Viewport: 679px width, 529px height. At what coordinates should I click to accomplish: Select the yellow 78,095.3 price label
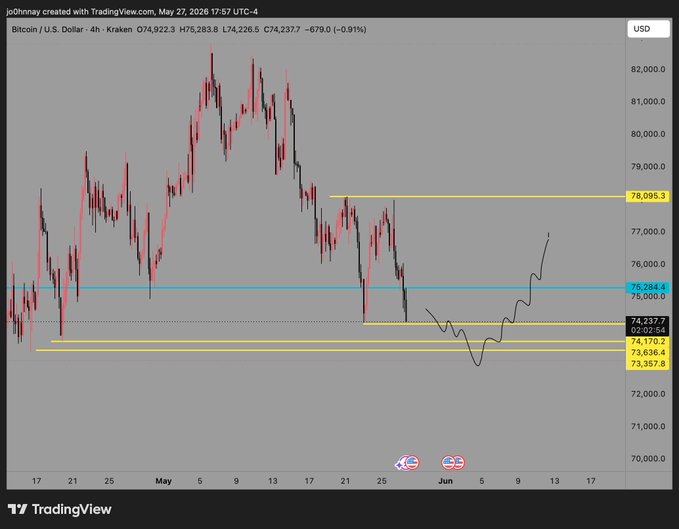(x=647, y=196)
